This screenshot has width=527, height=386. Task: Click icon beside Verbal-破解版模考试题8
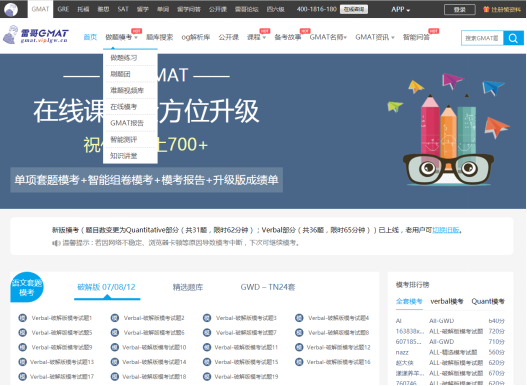(299, 333)
